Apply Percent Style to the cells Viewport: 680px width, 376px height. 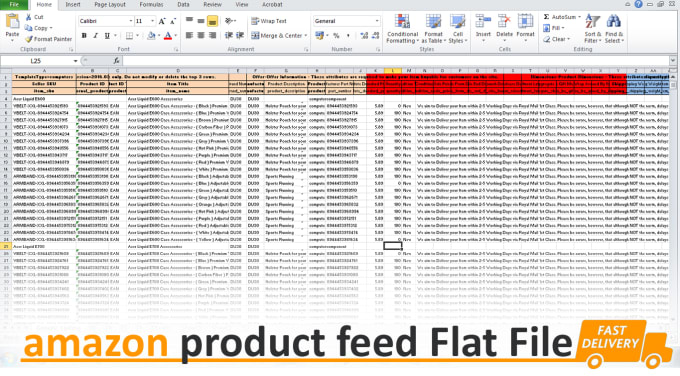point(336,36)
